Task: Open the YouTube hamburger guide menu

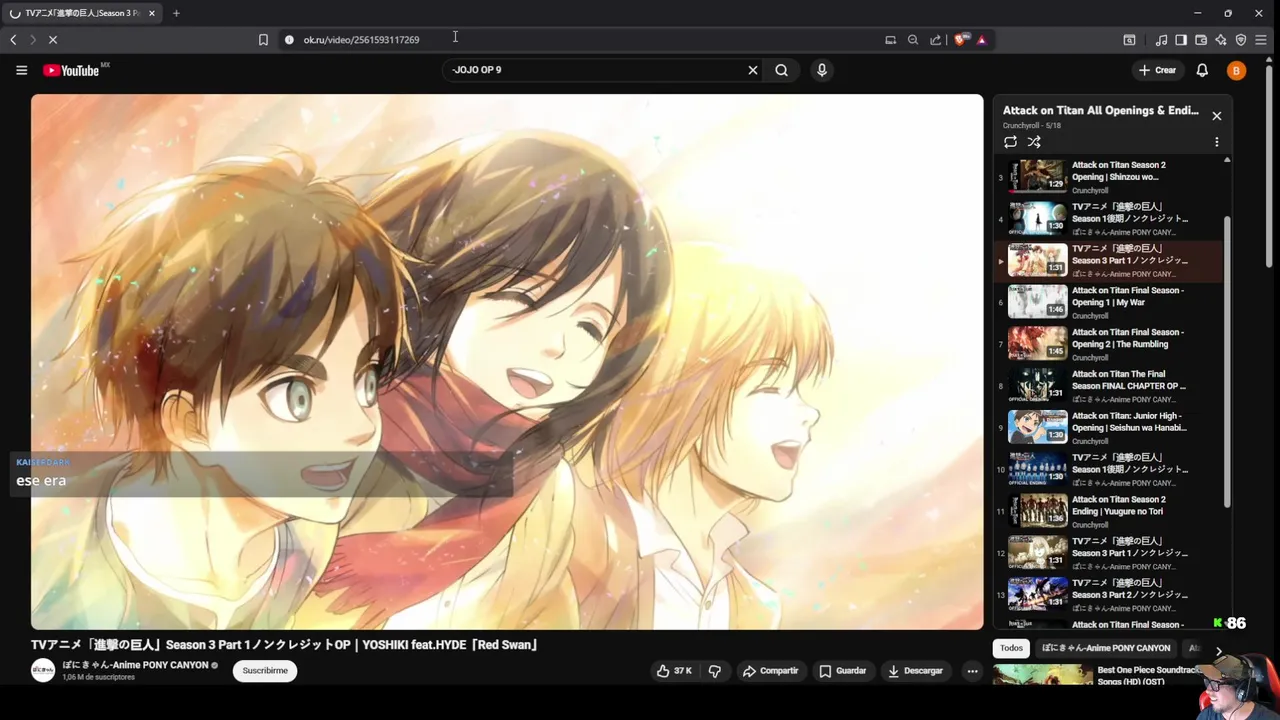Action: tap(21, 70)
